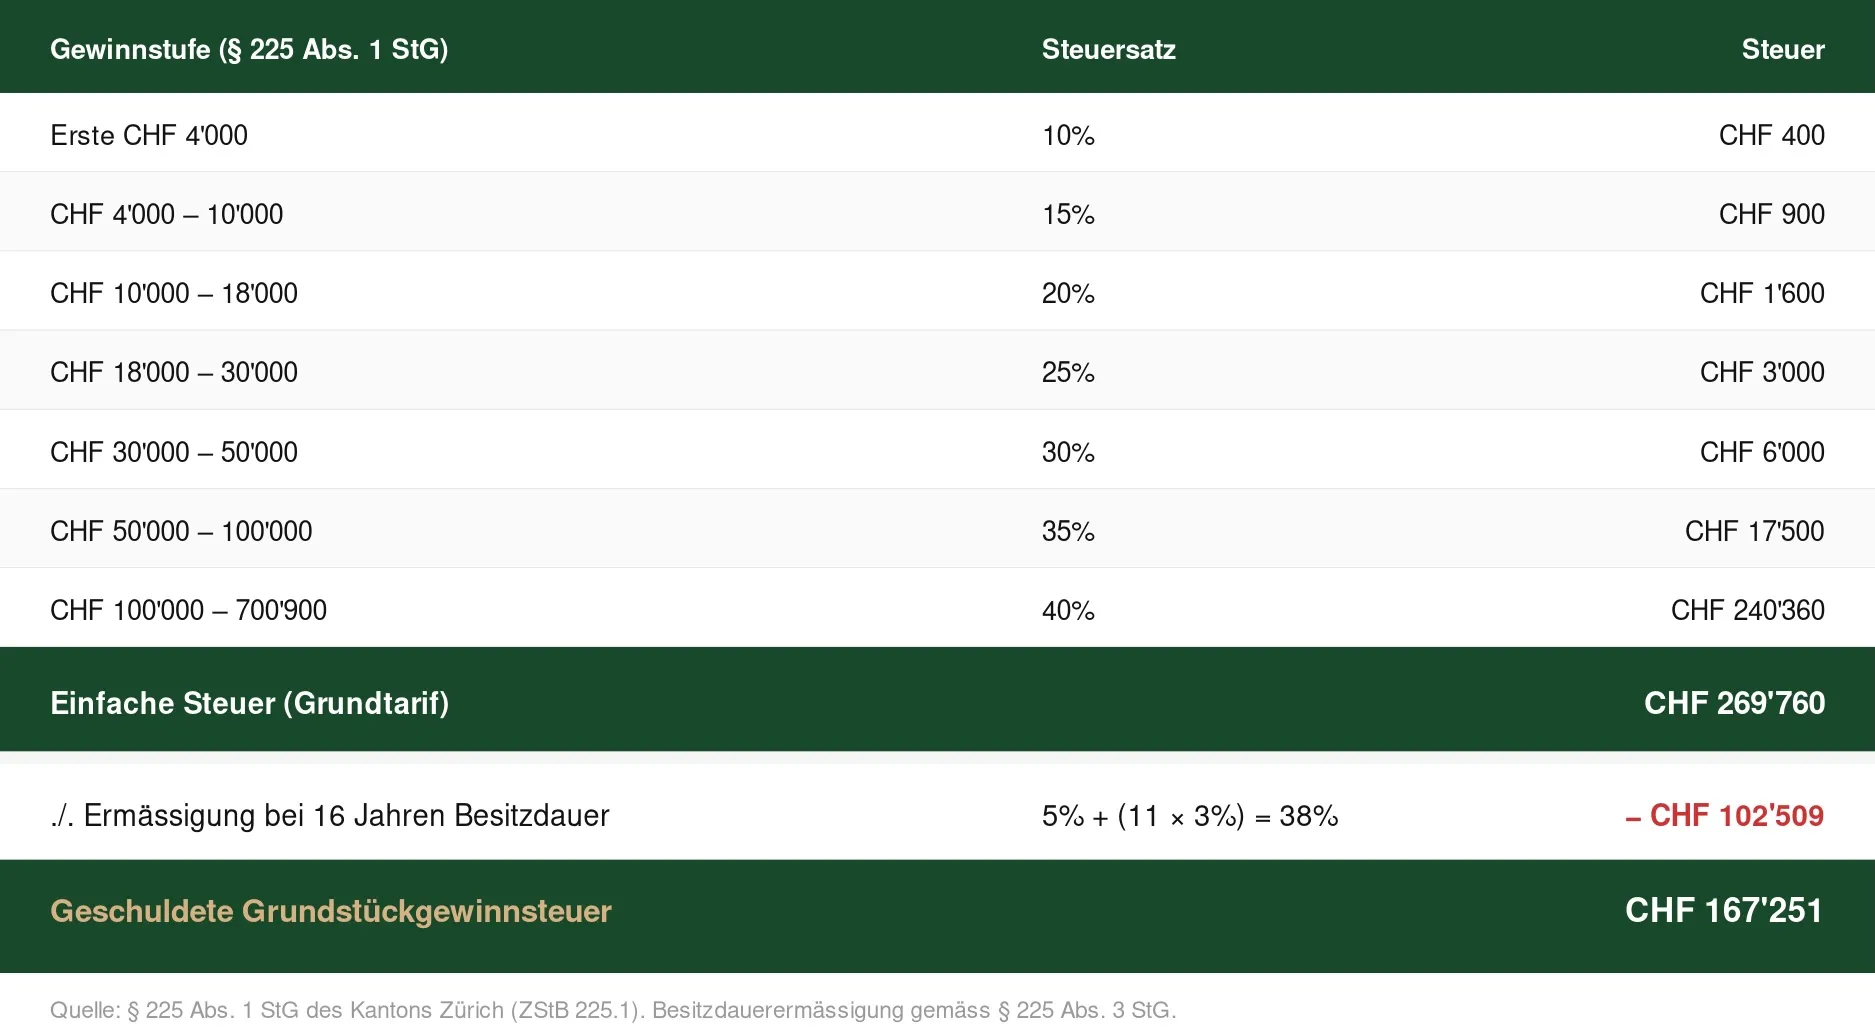Select the CHF 4'000 – 10'000 bracket
The height and width of the screenshot is (1028, 1875).
coord(167,214)
